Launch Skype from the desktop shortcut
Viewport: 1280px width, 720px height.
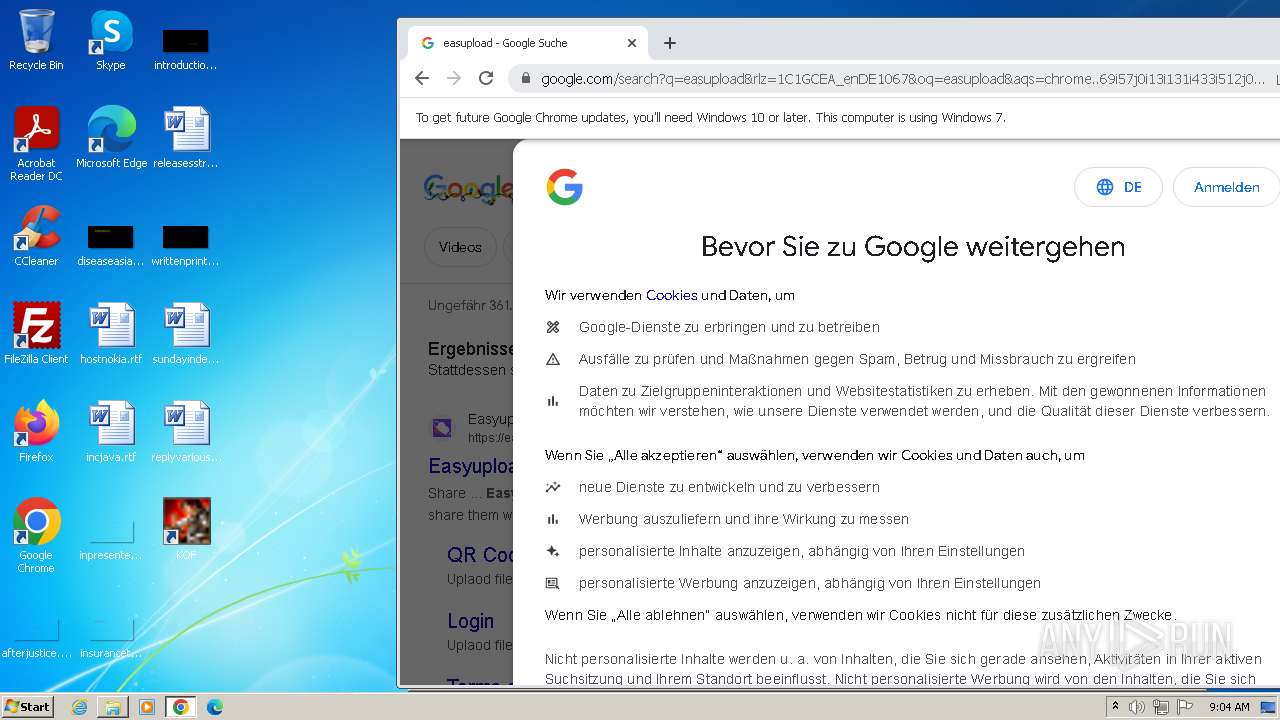click(x=111, y=40)
